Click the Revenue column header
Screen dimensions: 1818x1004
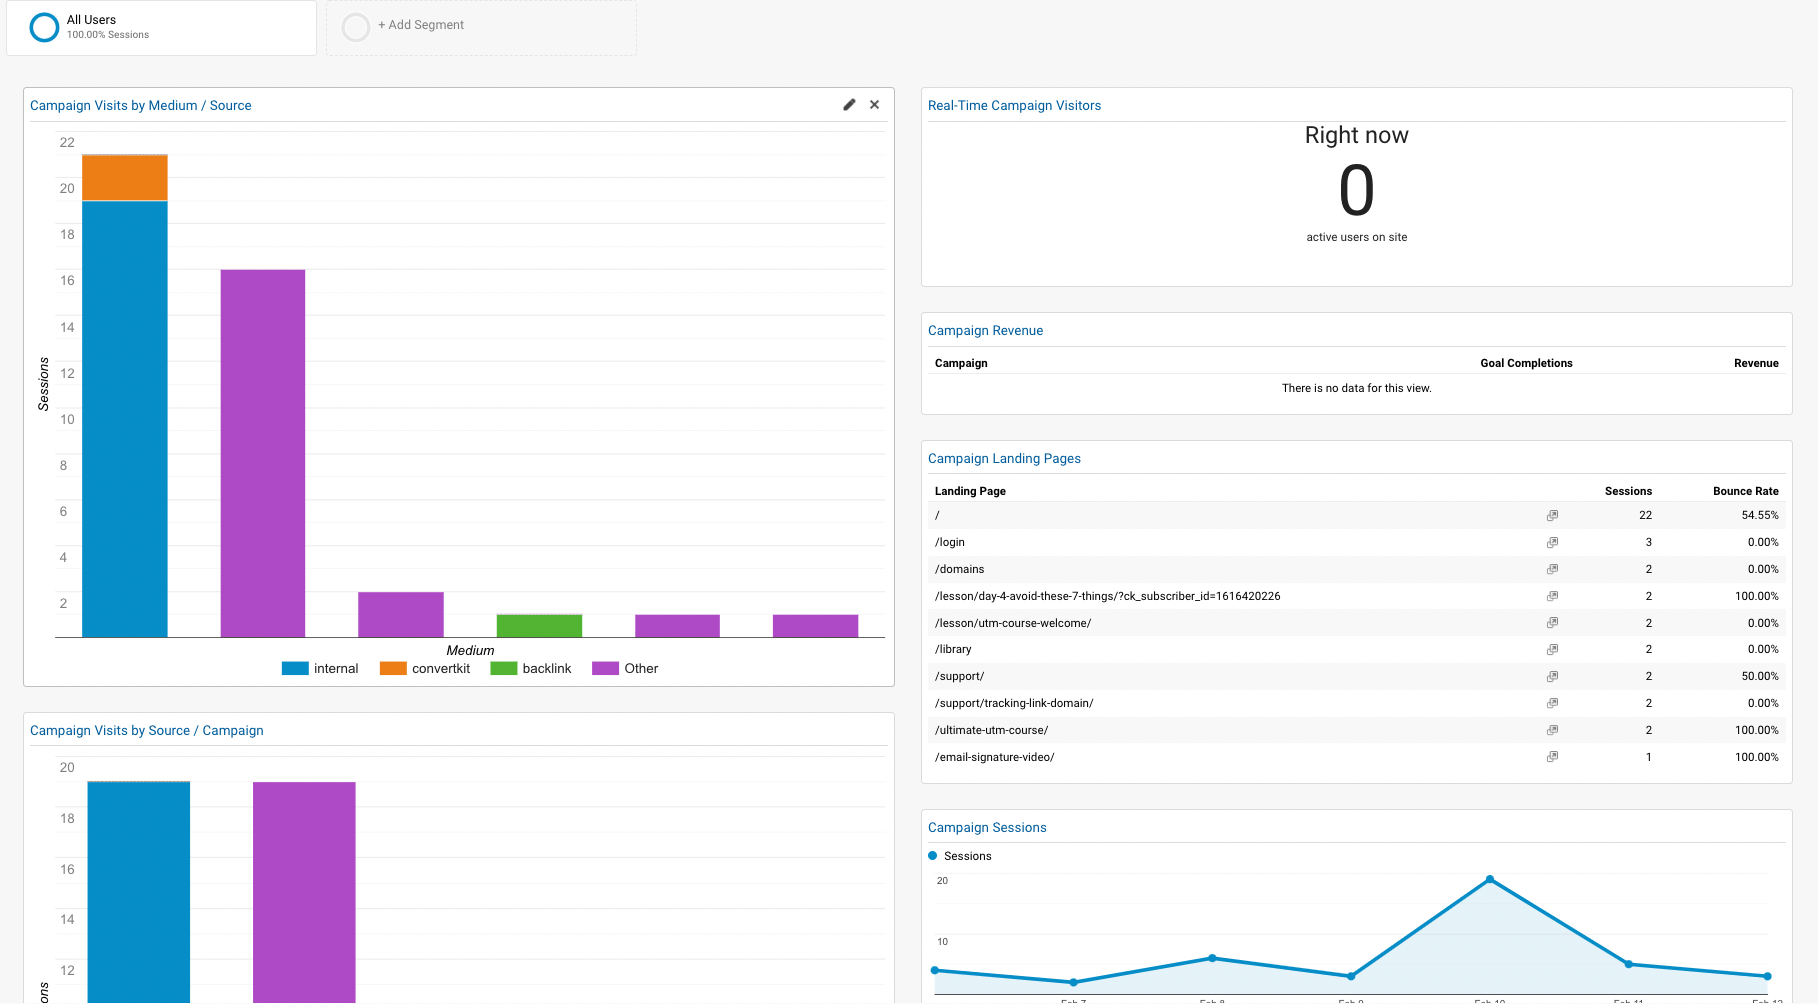1756,363
